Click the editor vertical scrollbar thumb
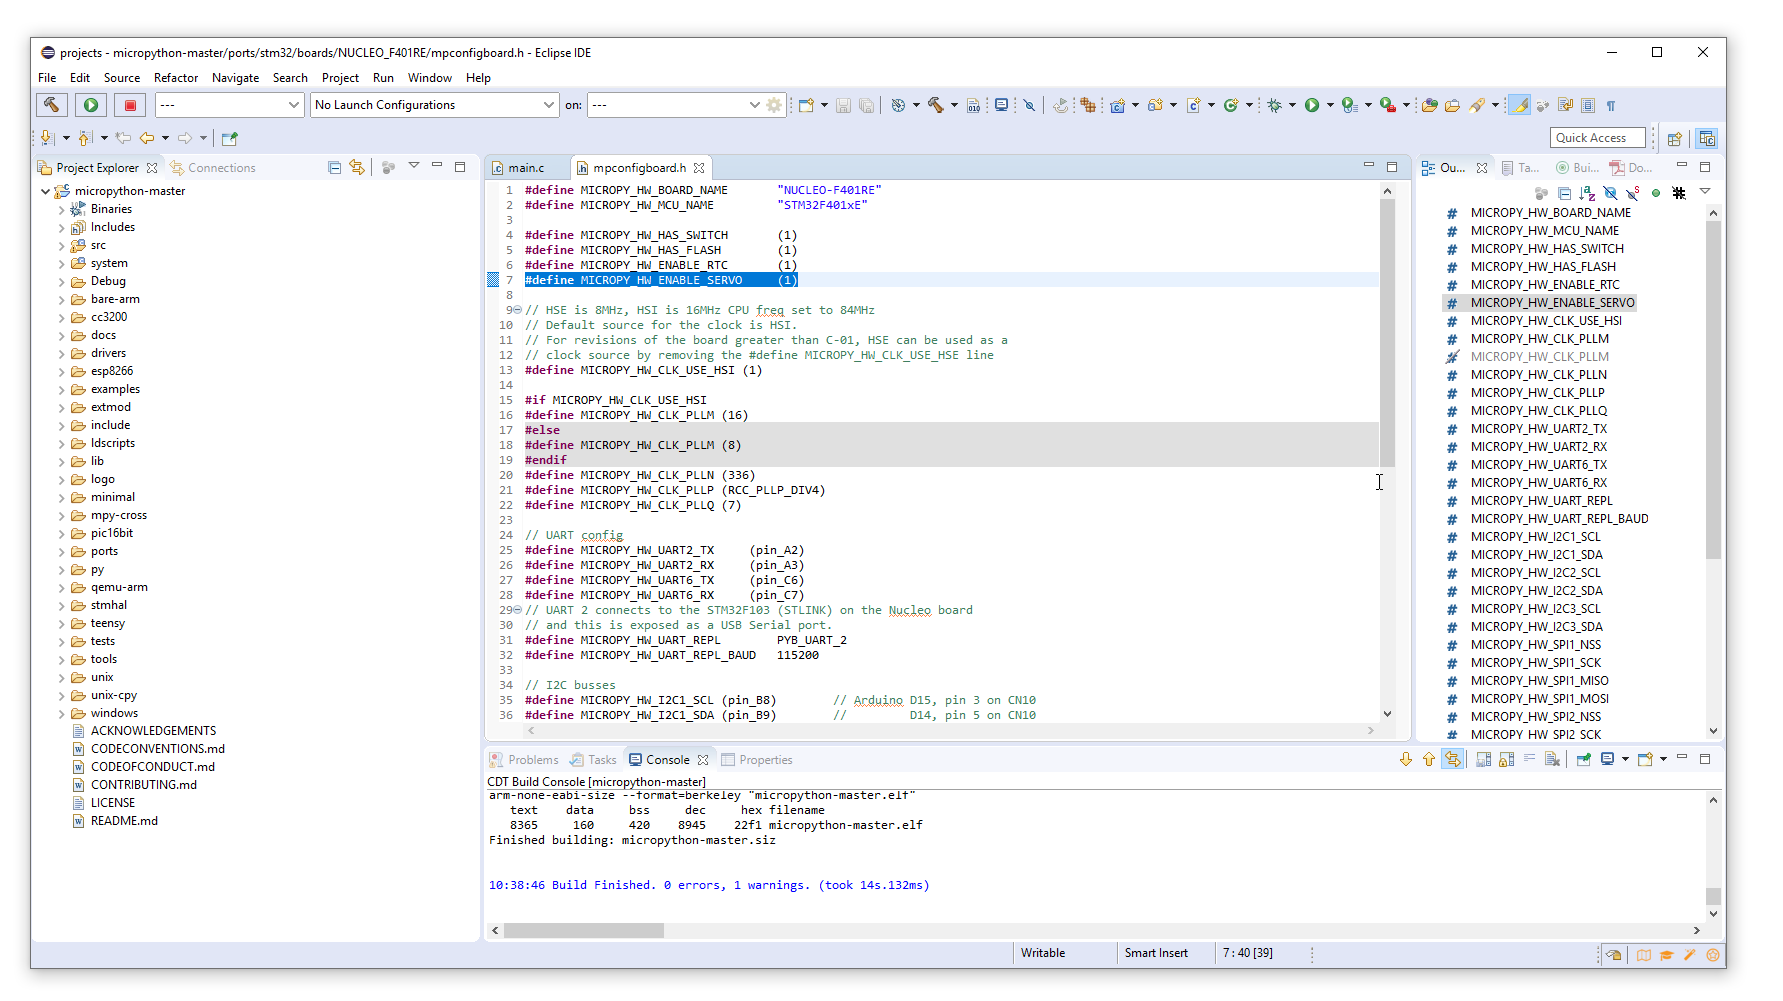This screenshot has width=1783, height=1001. point(1387,332)
